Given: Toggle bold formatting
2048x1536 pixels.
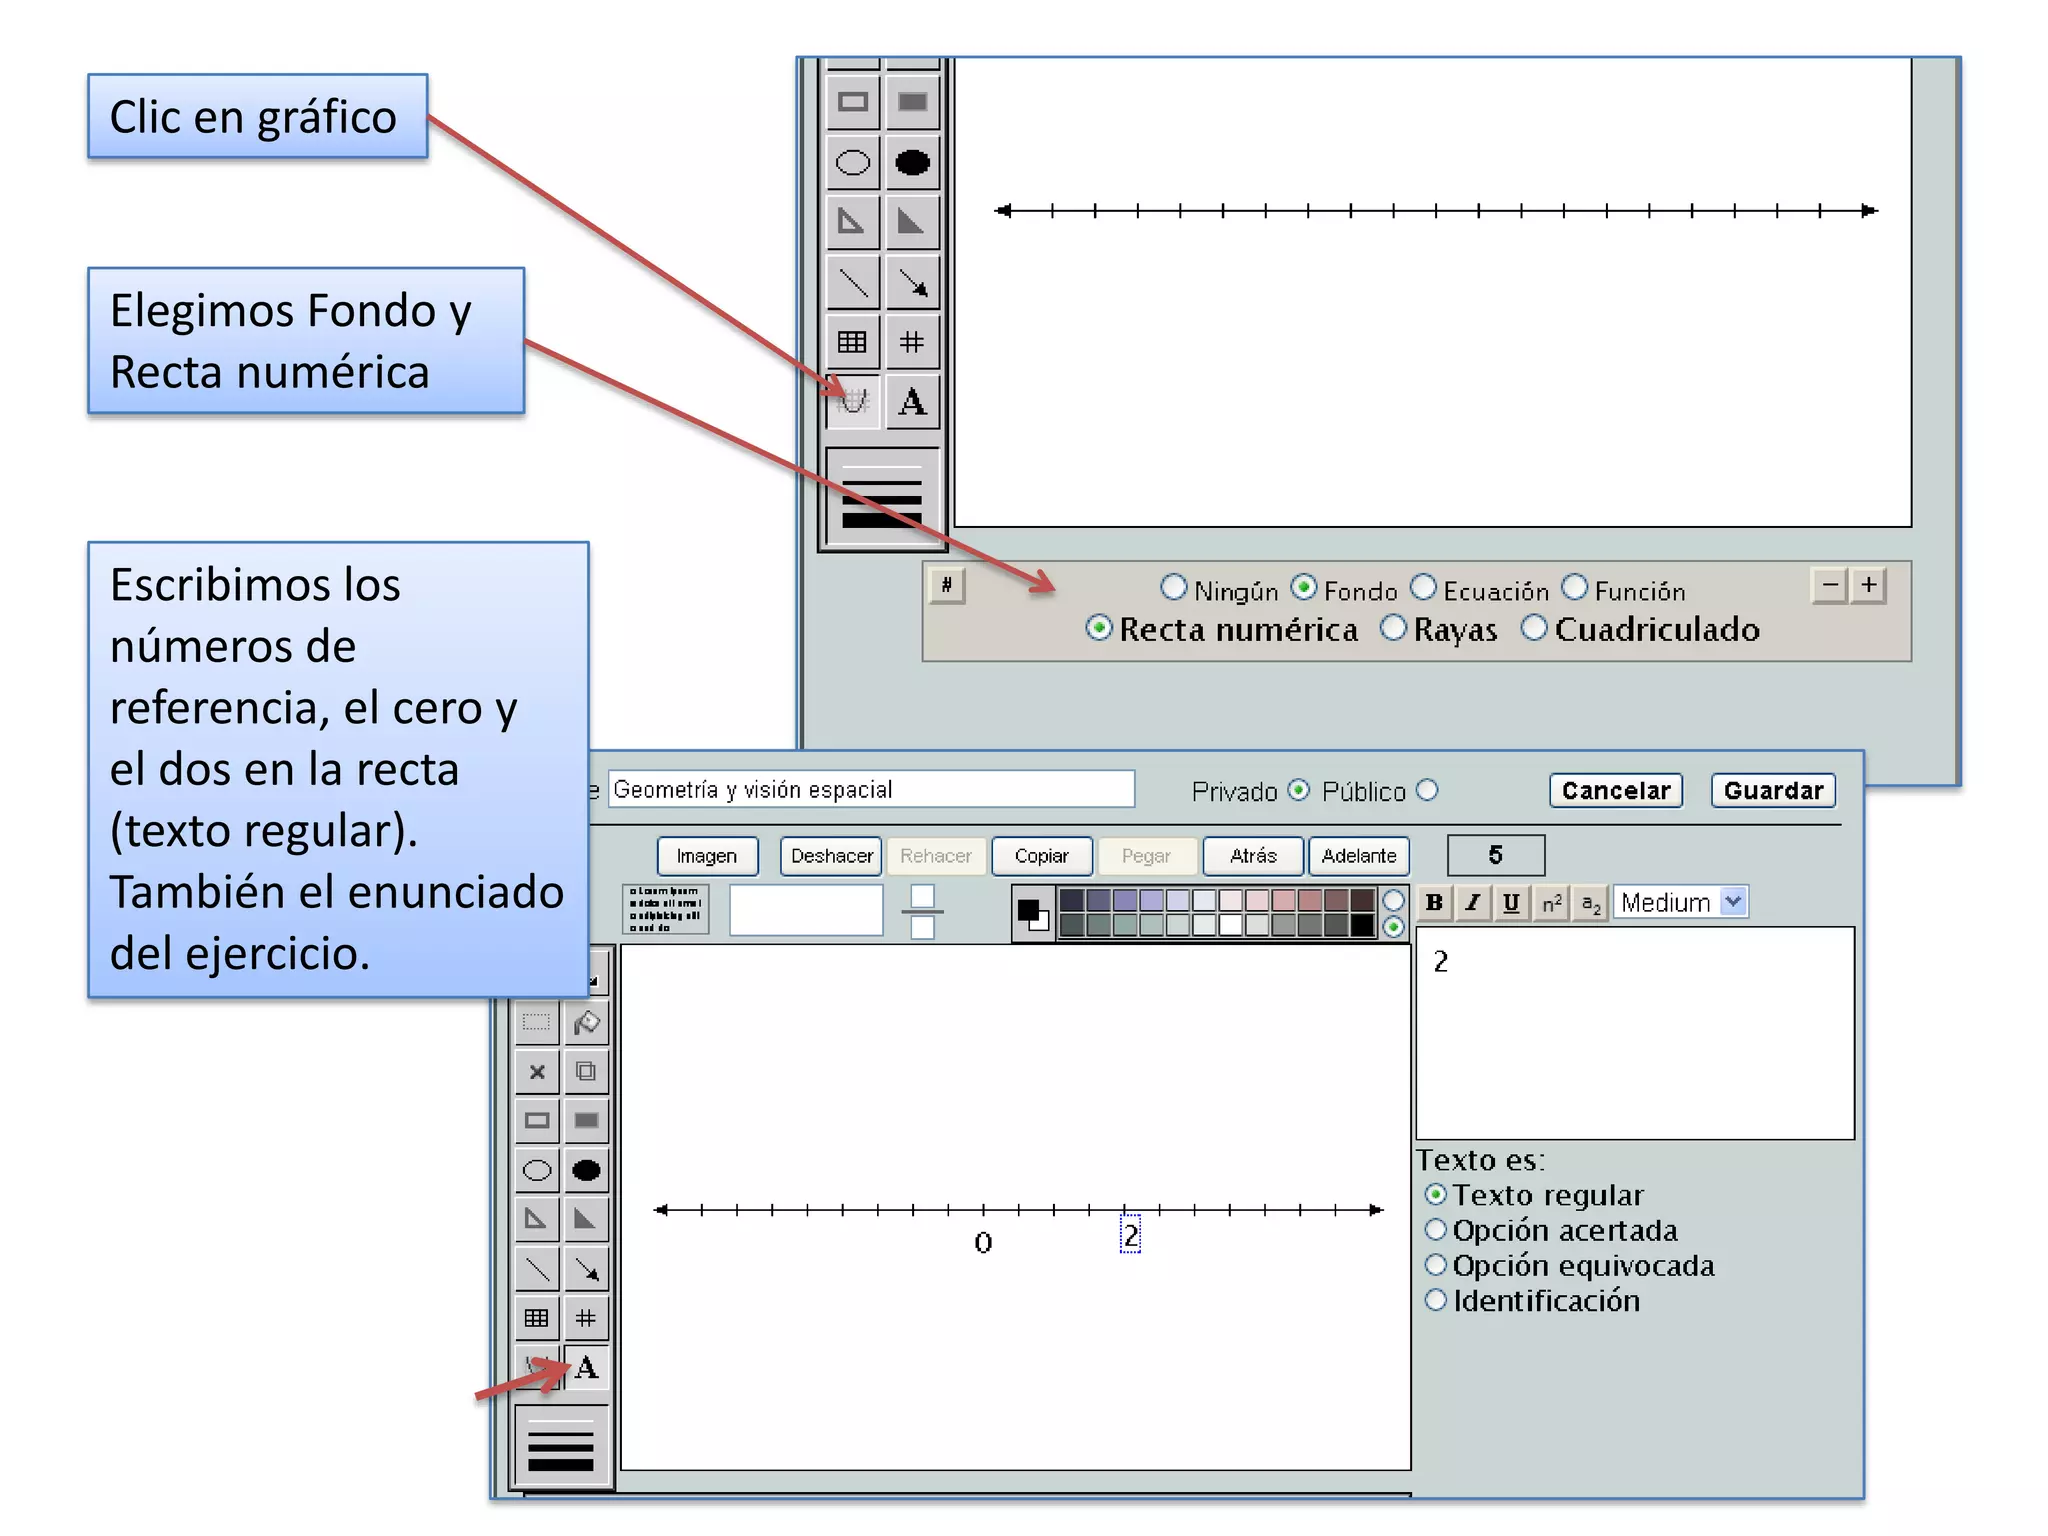Looking at the screenshot, I should point(1434,902).
